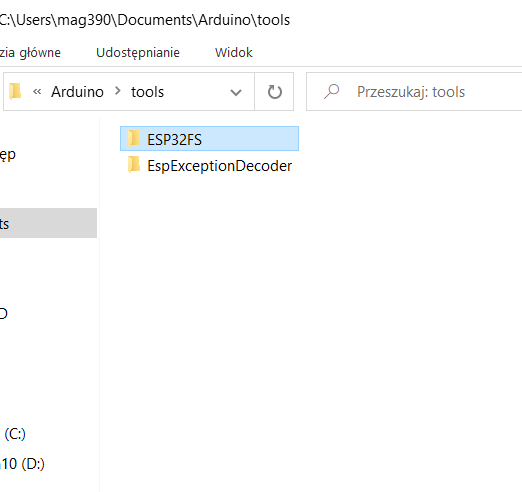
Task: Click the EspExceptionDecoder folder icon
Action: (134, 165)
